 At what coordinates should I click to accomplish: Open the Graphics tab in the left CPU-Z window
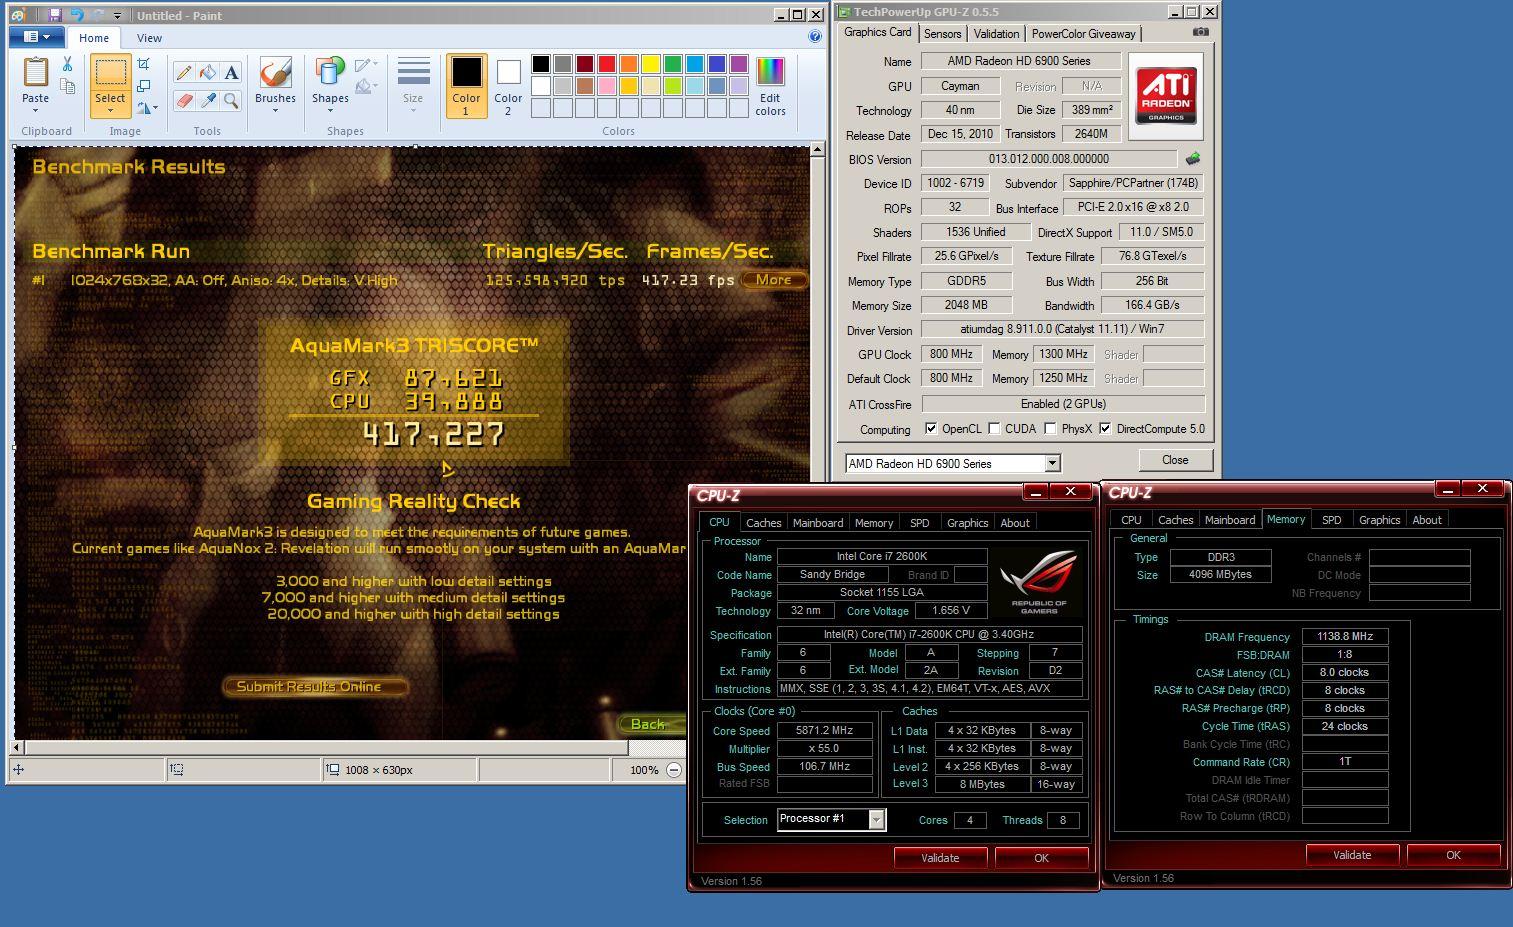pos(967,523)
